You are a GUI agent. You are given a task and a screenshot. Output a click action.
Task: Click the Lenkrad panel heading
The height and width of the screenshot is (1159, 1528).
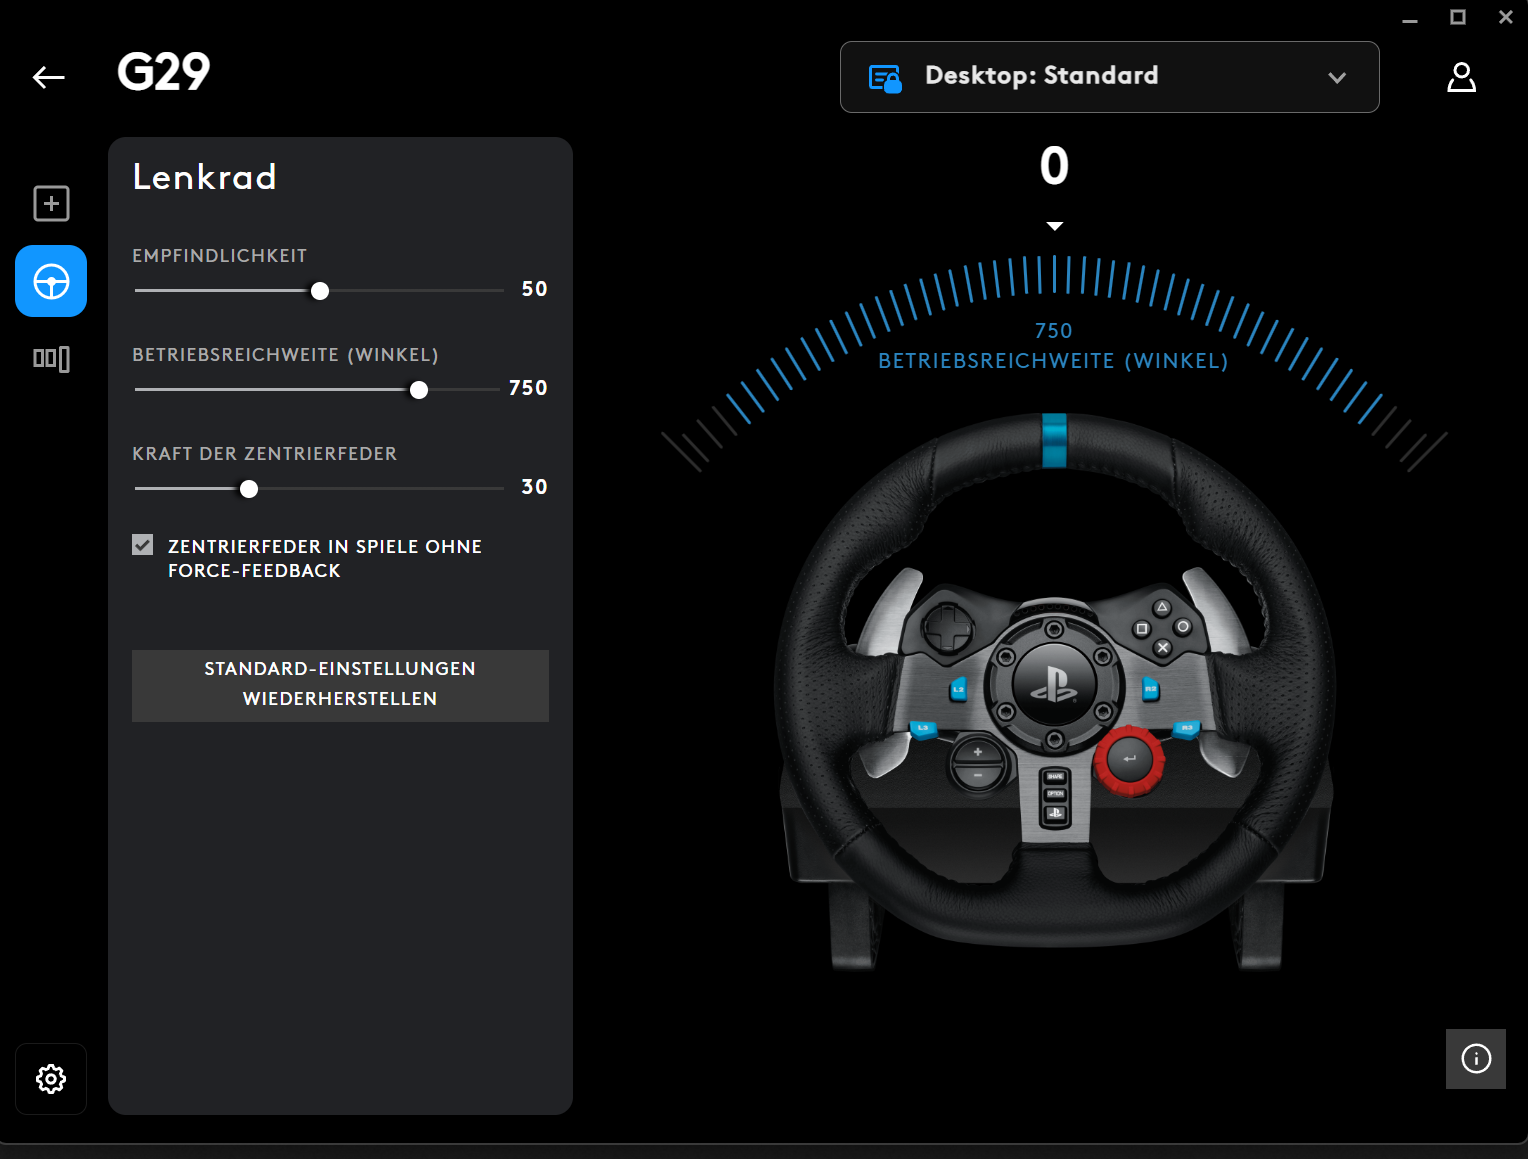pos(205,177)
